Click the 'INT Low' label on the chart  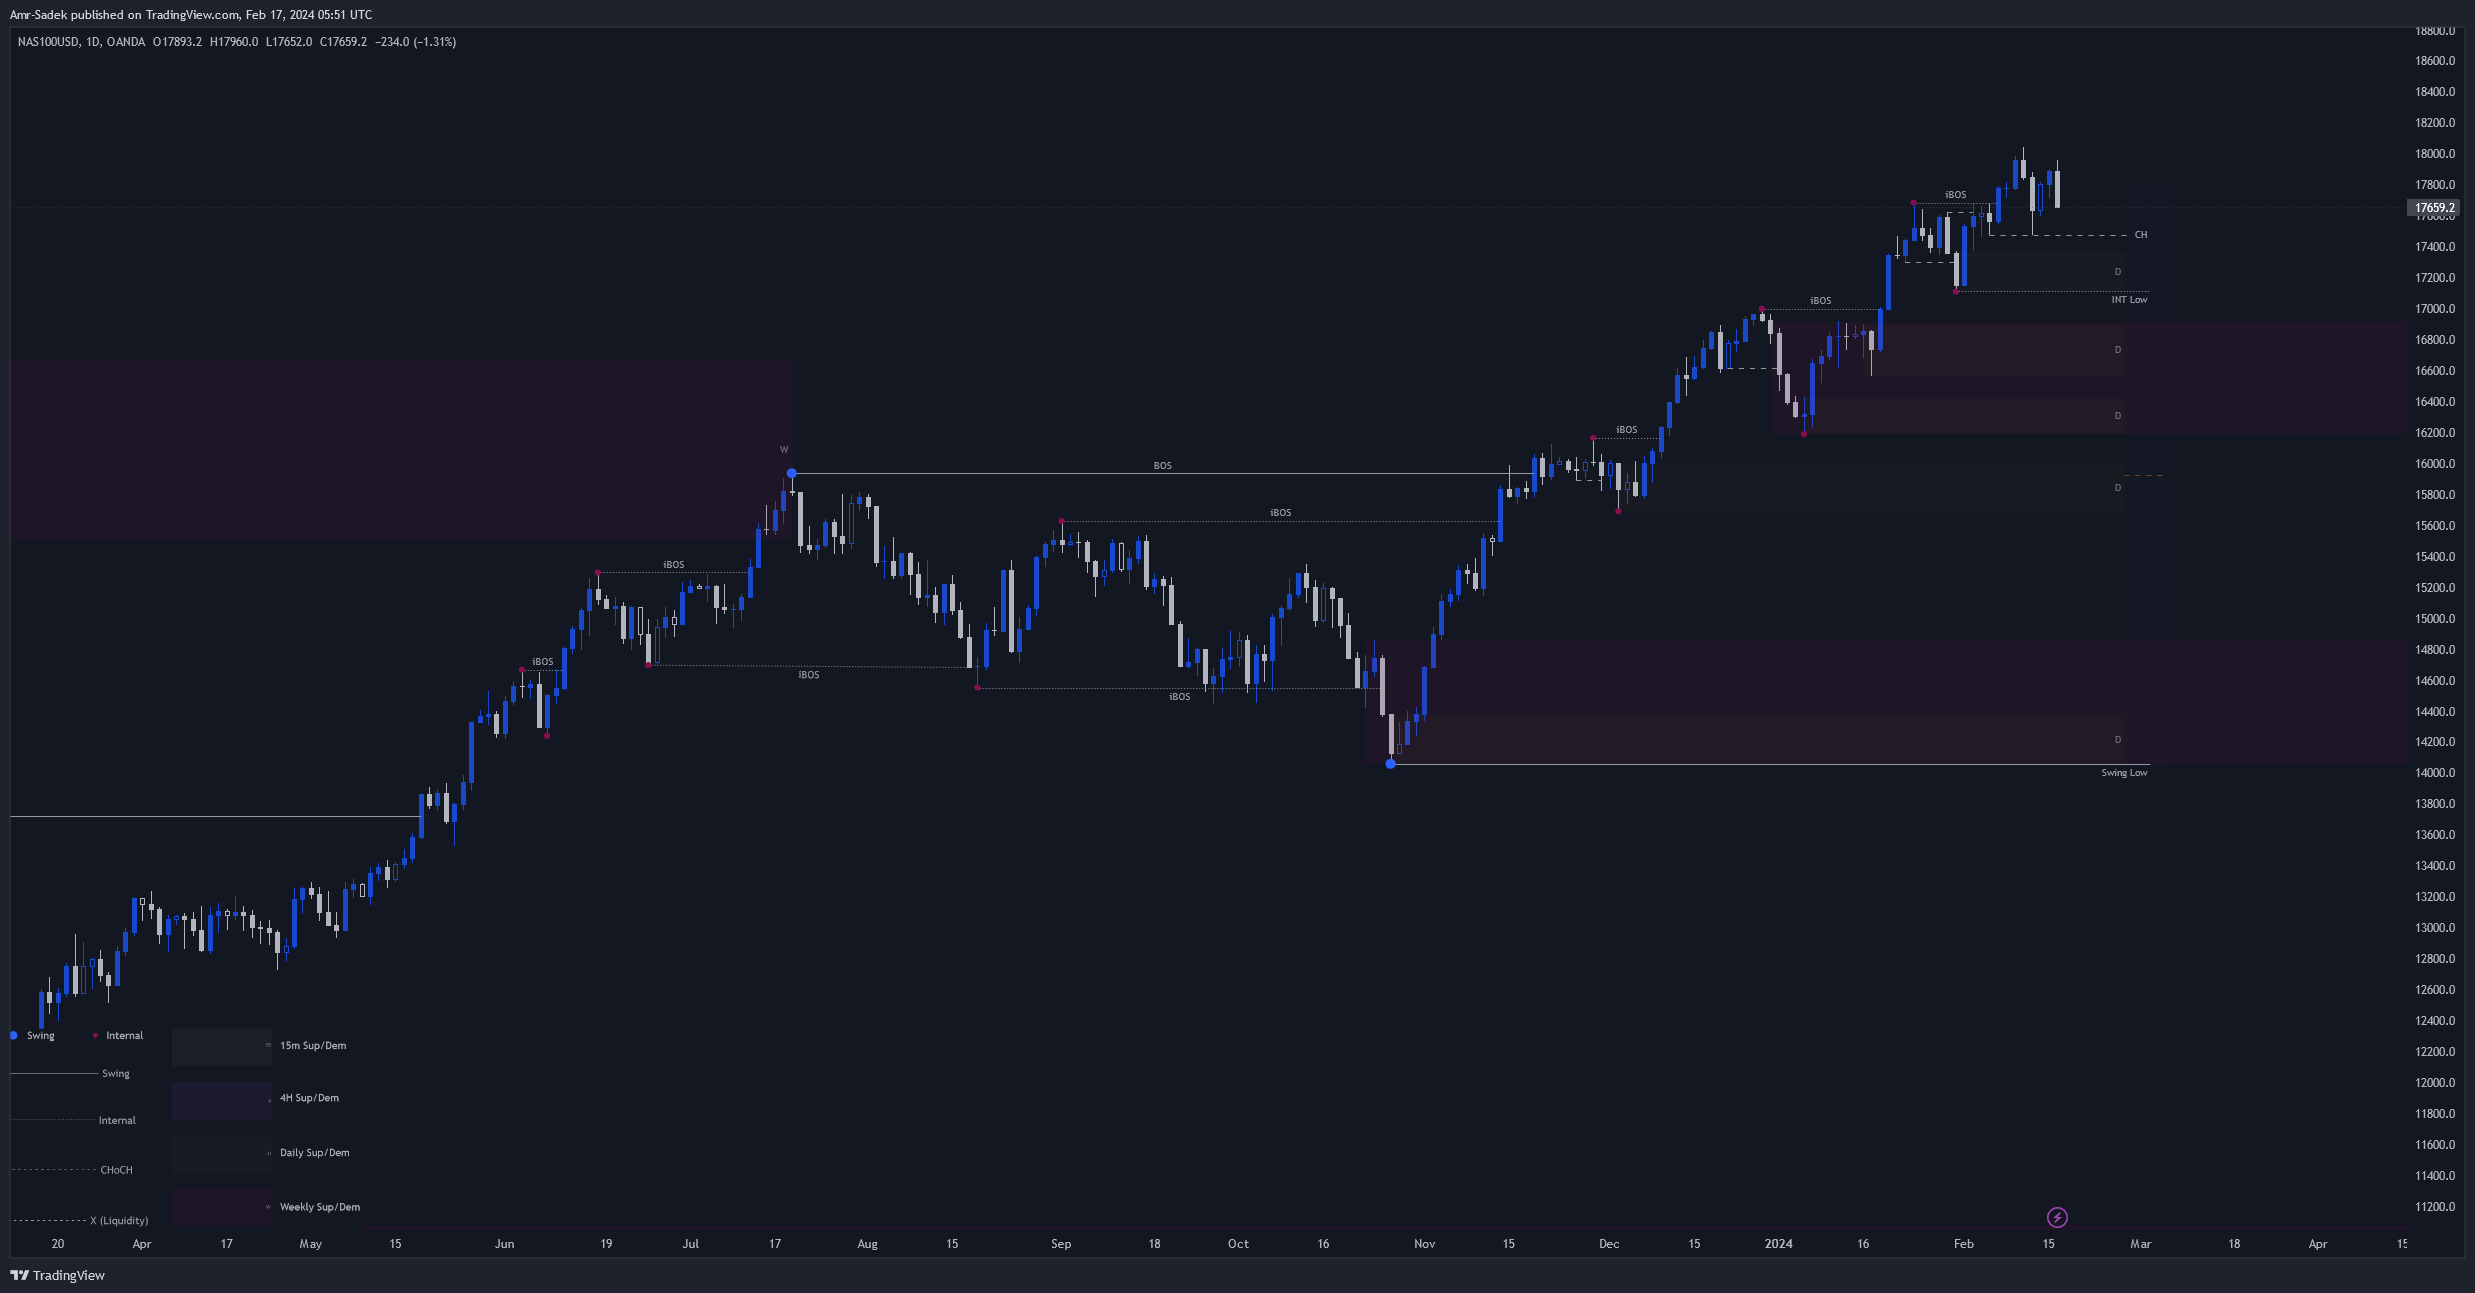click(2129, 300)
